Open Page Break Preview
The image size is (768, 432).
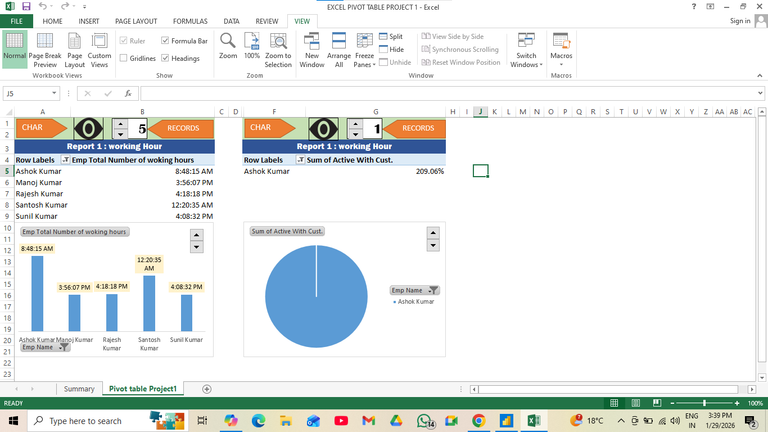(x=45, y=50)
